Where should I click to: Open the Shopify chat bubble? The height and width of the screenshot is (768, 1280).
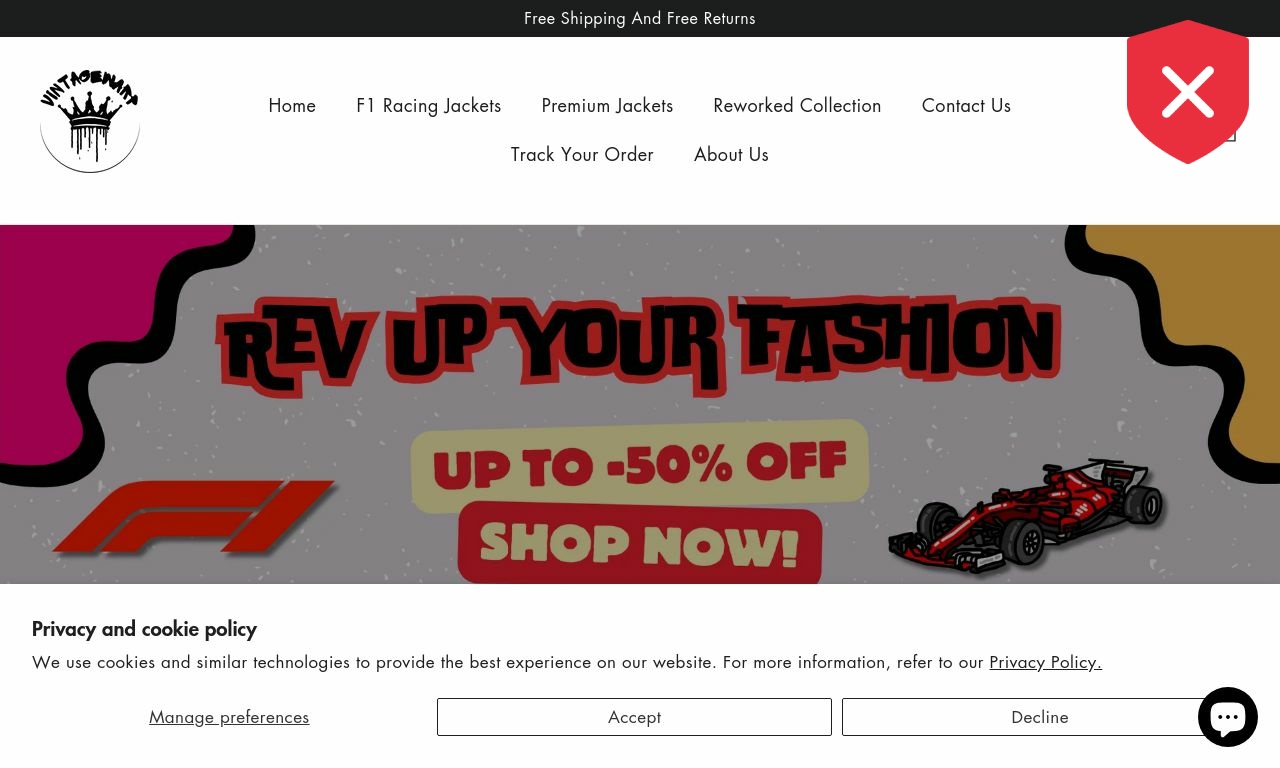pyautogui.click(x=1228, y=717)
